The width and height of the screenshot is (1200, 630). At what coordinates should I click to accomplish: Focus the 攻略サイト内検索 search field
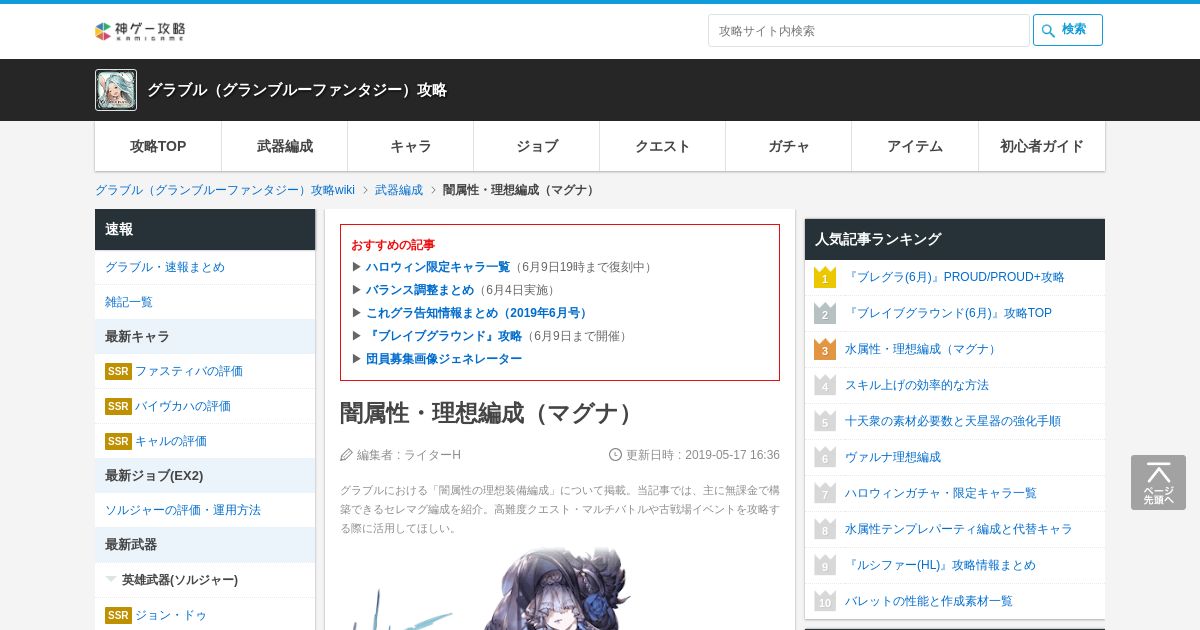(868, 30)
